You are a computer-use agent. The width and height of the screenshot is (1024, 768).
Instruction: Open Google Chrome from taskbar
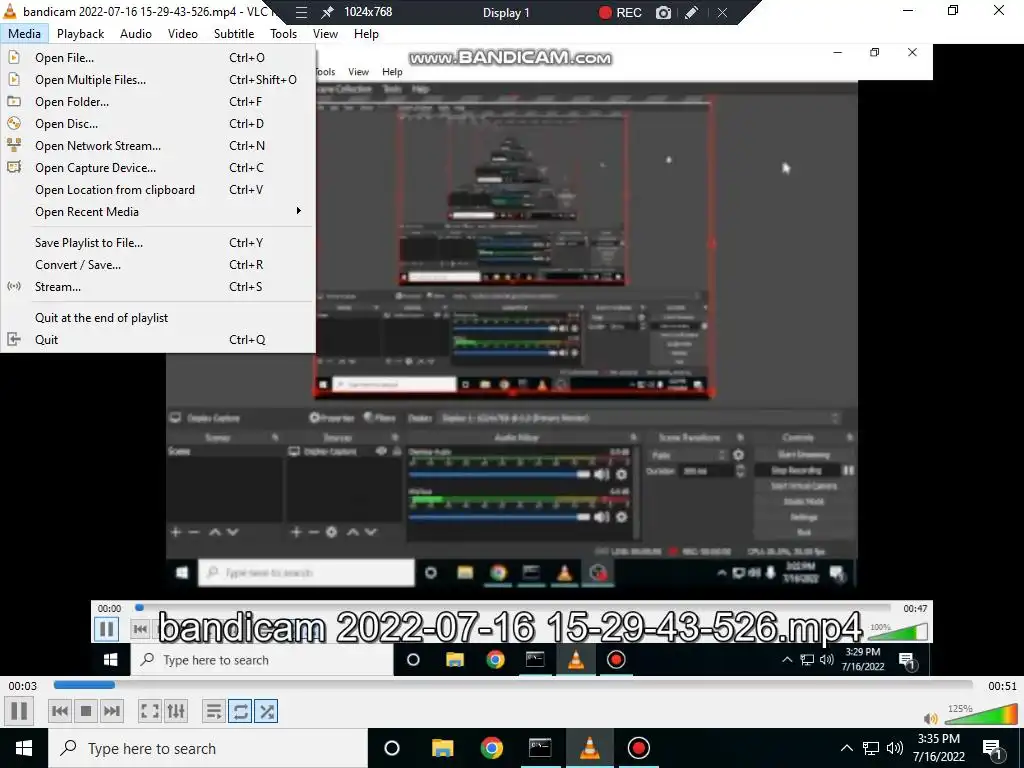pos(492,748)
